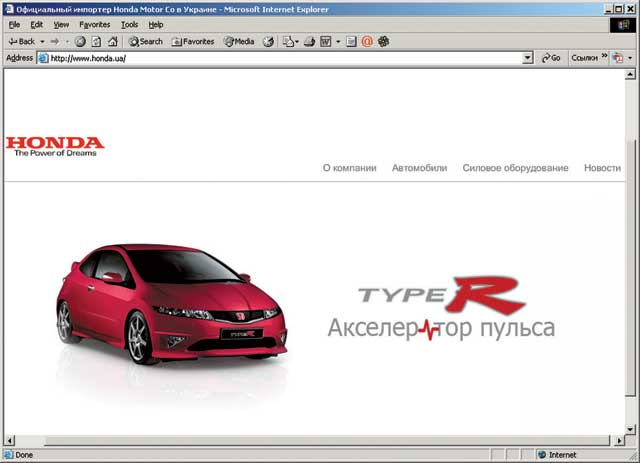Open the Favorites pane
This screenshot has height=463, width=640.
[x=193, y=41]
